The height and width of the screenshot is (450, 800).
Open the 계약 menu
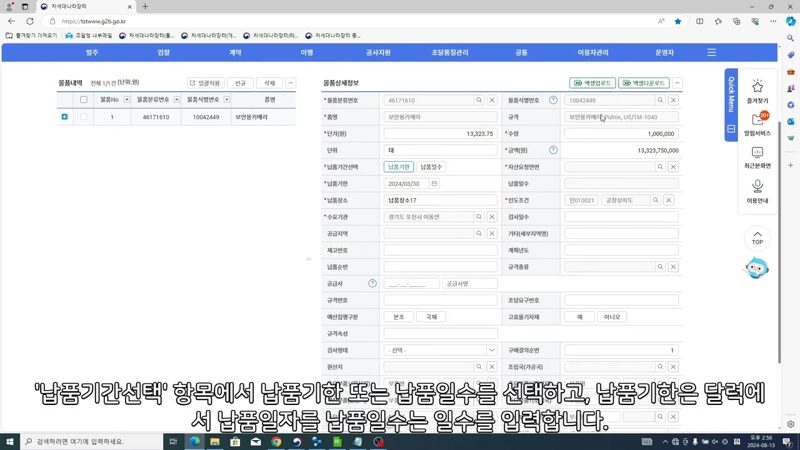point(235,53)
